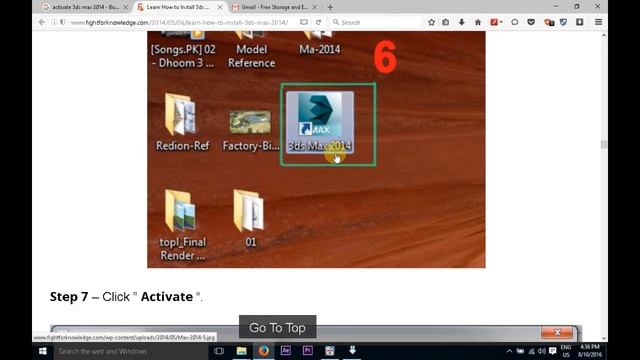Close the Gmail tab
This screenshot has height=360, width=640.
click(x=314, y=7)
